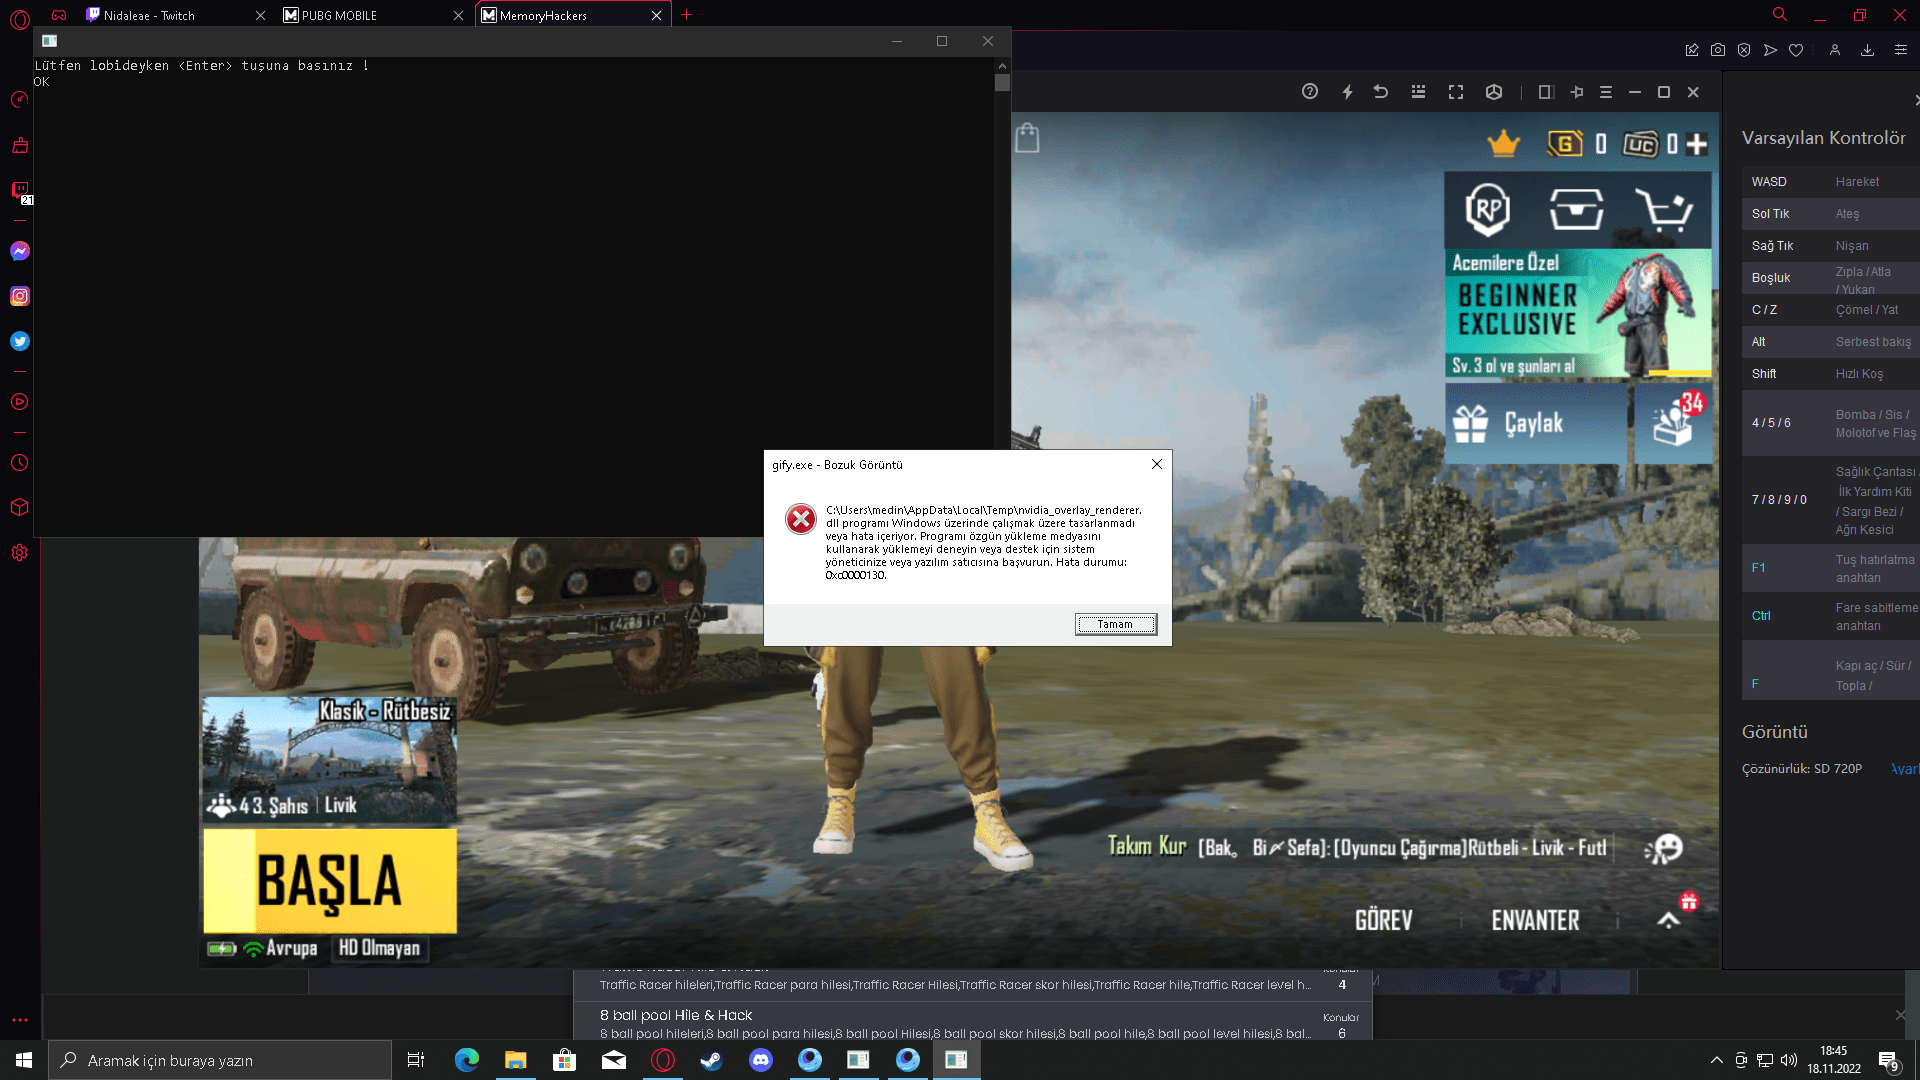
Task: Open Opera downloads icon
Action: pos(1867,50)
